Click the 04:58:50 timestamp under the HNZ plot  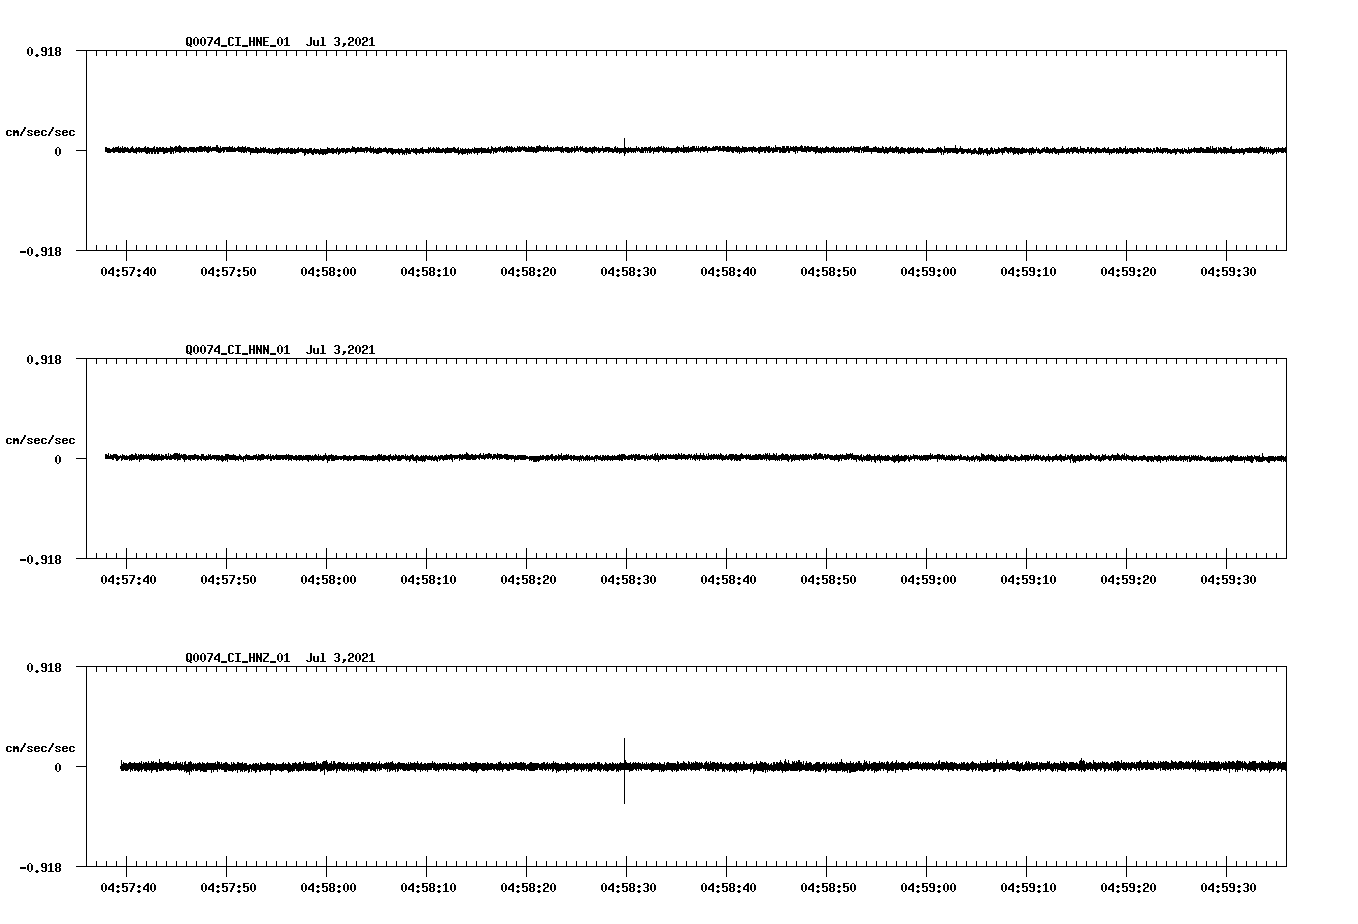click(x=828, y=886)
